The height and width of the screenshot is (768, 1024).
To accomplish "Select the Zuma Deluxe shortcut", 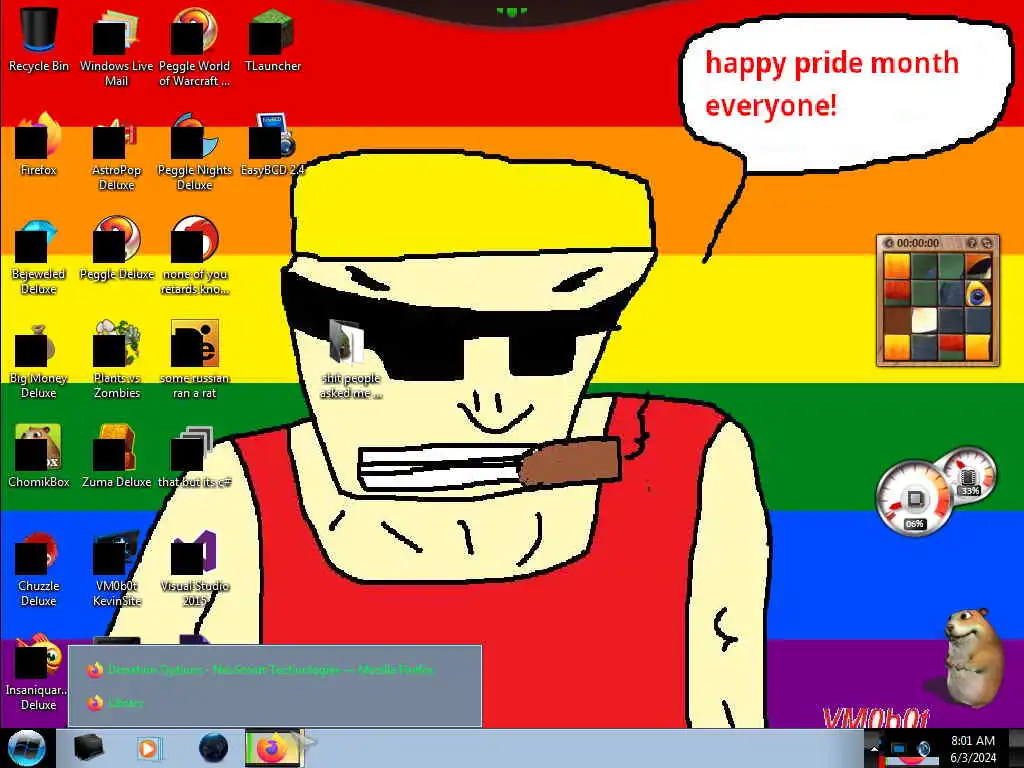I will [116, 456].
